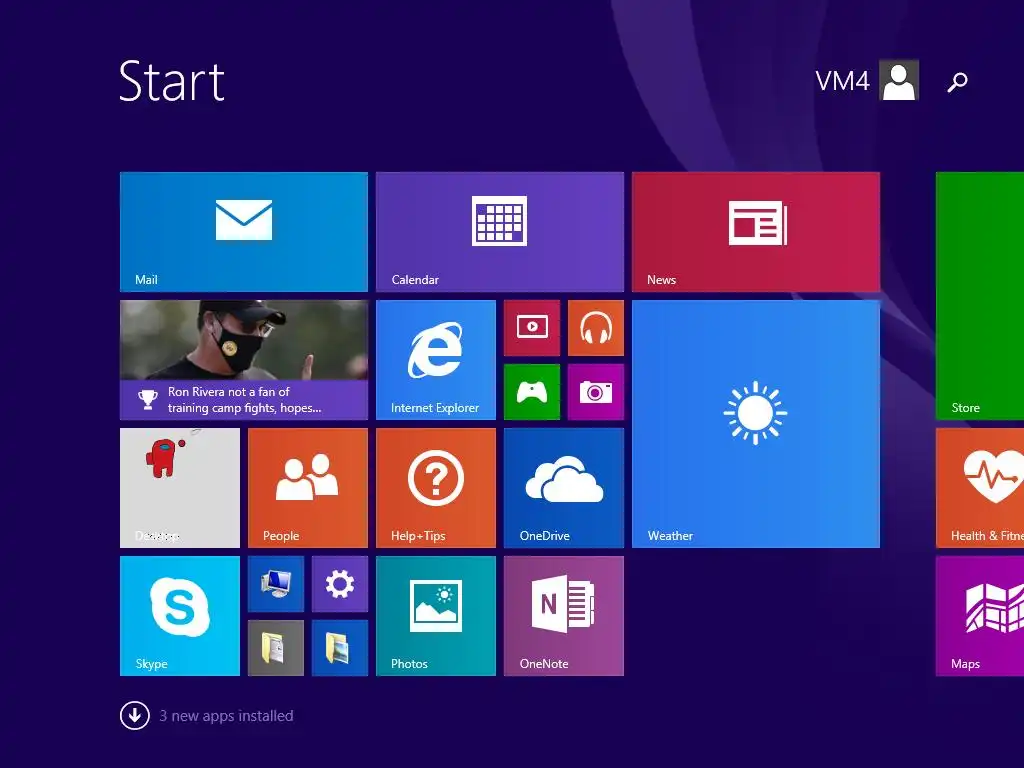Launch Internet Explorer tile

tap(436, 360)
